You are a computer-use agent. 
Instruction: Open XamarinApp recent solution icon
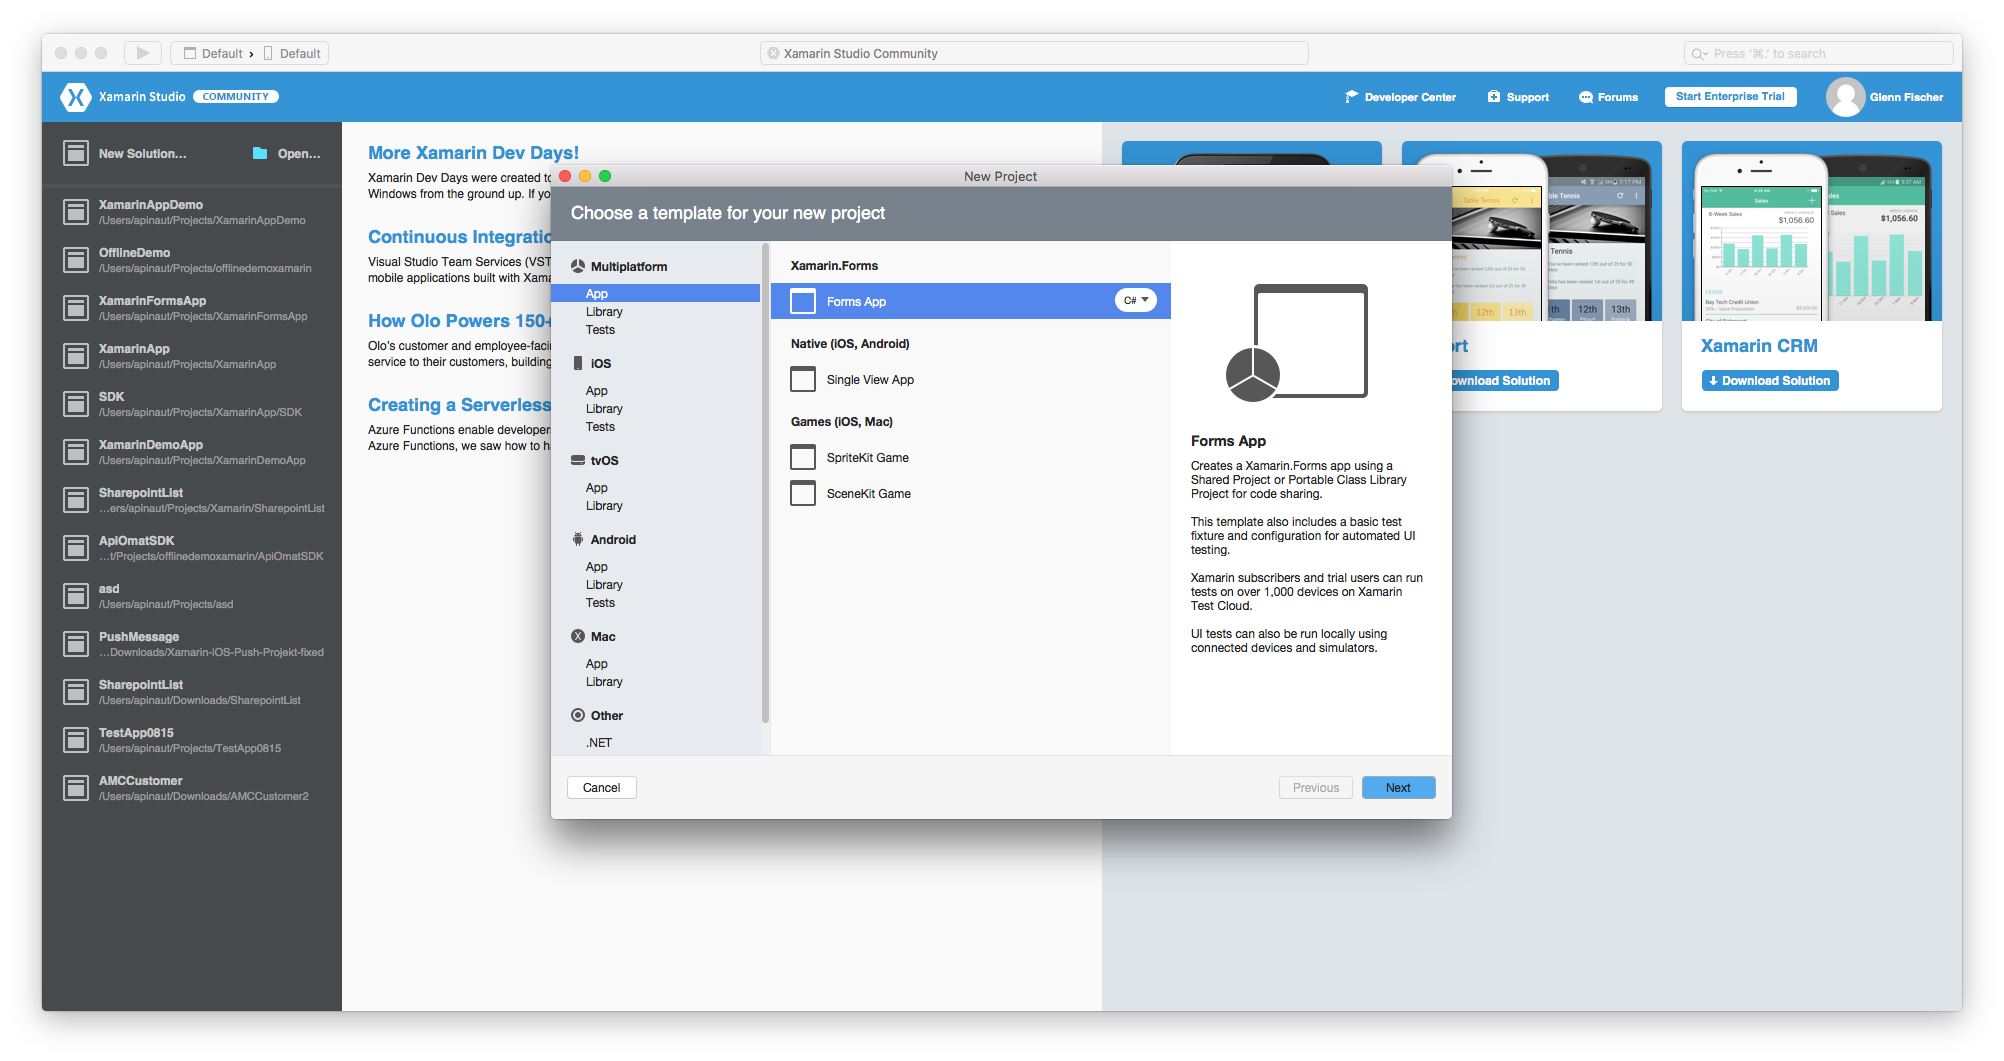click(75, 356)
